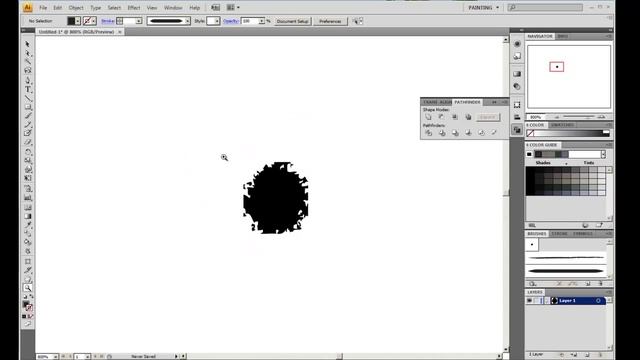Switch to the Swatches tab
640x360 pixels.
tap(562, 125)
